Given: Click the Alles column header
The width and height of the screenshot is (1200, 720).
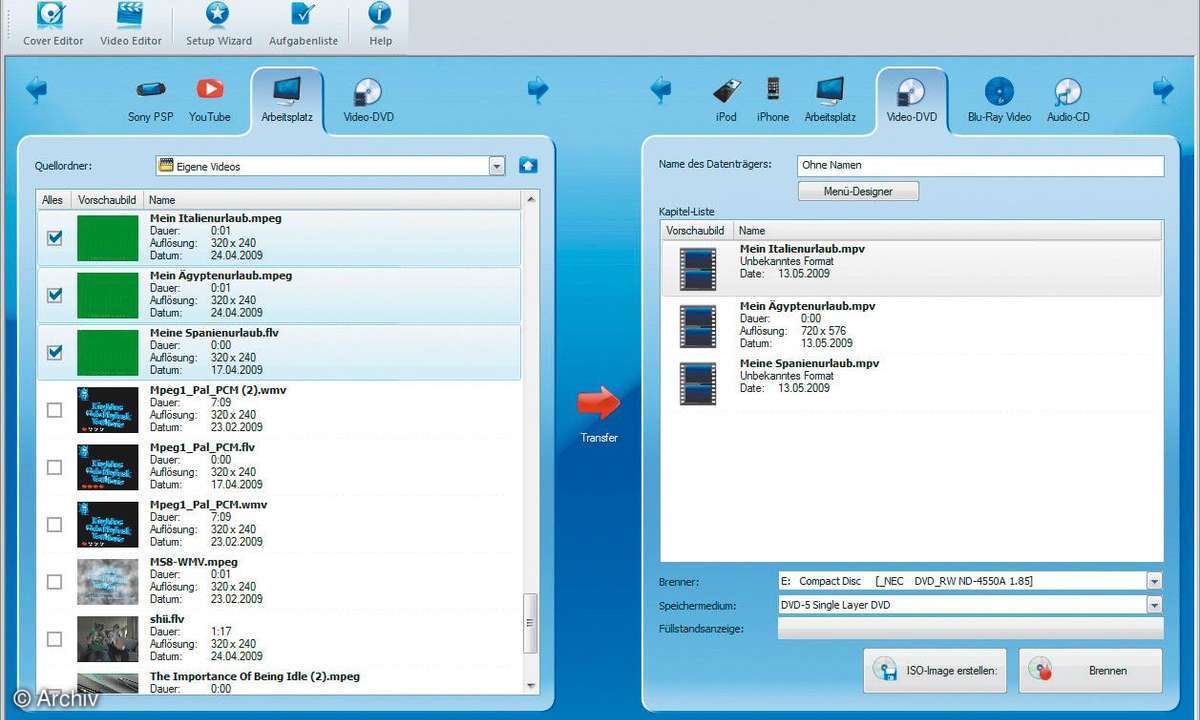Looking at the screenshot, I should coord(53,200).
